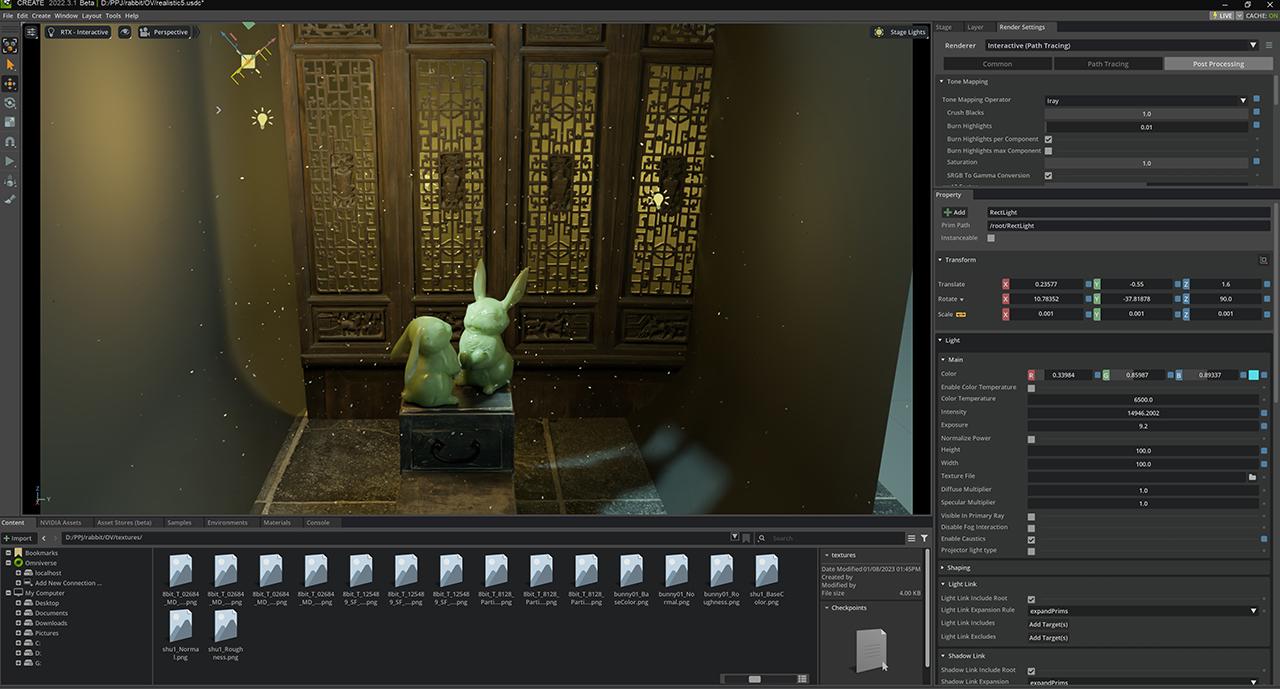Screen dimensions: 1280x689
Task: Open the viewport visibility eye icon
Action: pos(124,31)
